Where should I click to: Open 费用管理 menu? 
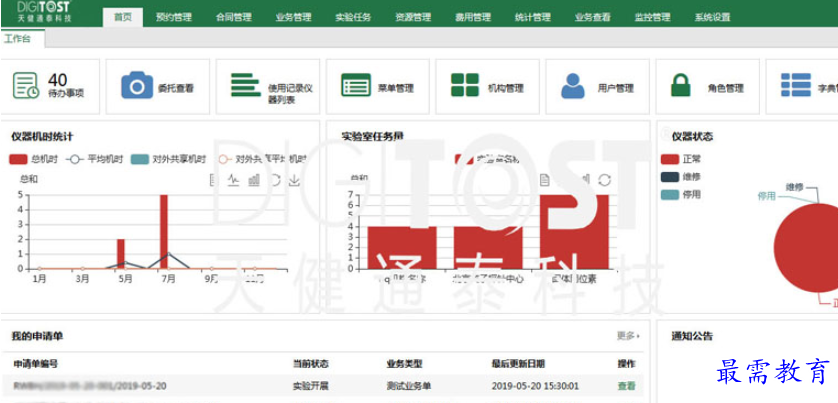coord(473,17)
